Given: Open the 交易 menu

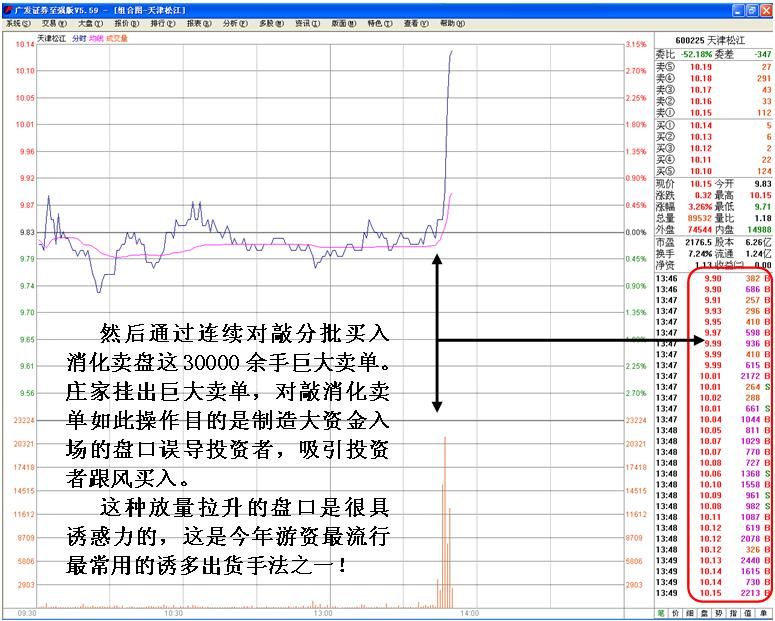Looking at the screenshot, I should click(54, 23).
